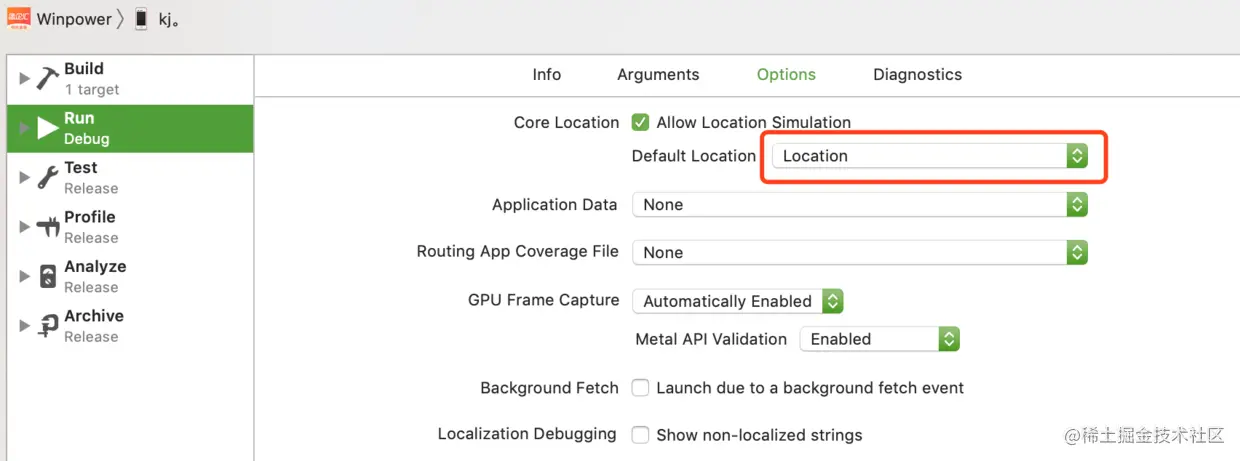1240x461 pixels.
Task: Click the Winpower app icon in breadcrumb
Action: click(x=18, y=18)
